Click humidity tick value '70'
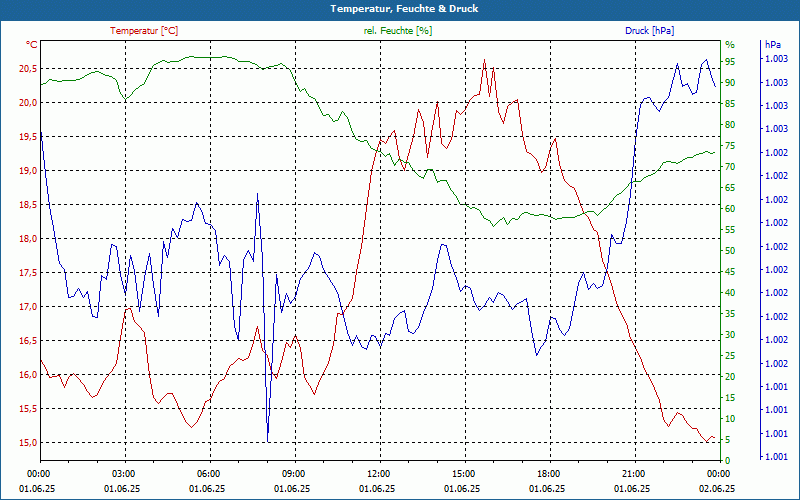The image size is (800, 500). tap(730, 167)
